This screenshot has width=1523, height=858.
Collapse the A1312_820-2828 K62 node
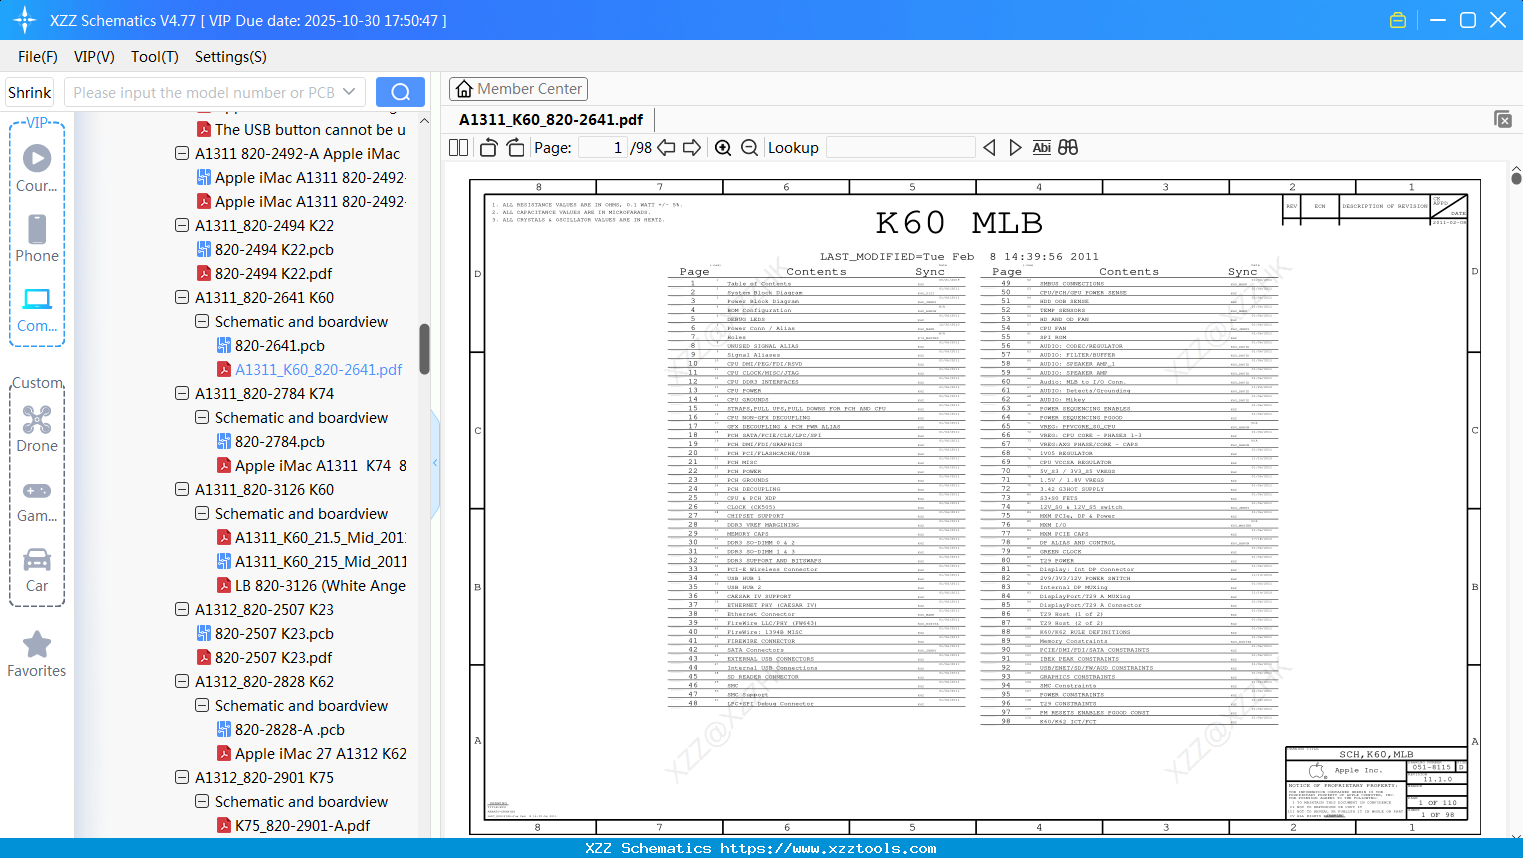182,682
